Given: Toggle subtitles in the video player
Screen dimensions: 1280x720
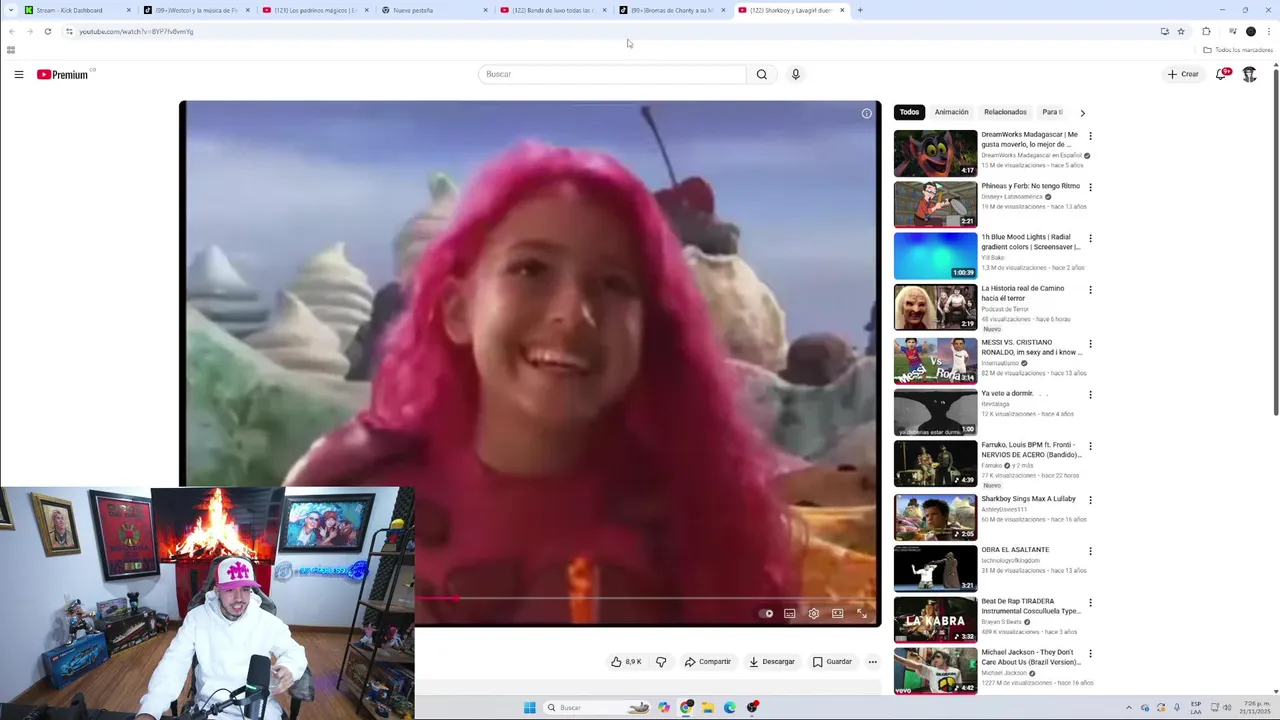Looking at the screenshot, I should (790, 614).
